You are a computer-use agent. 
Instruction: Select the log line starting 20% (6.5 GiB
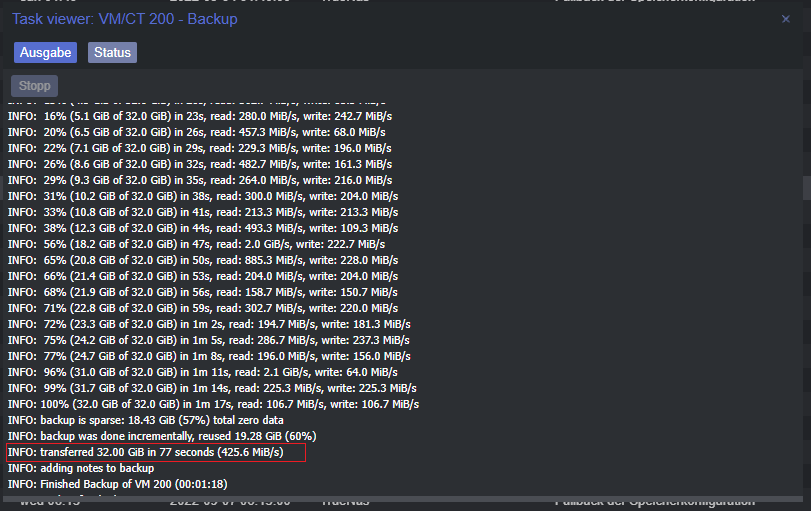197,132
